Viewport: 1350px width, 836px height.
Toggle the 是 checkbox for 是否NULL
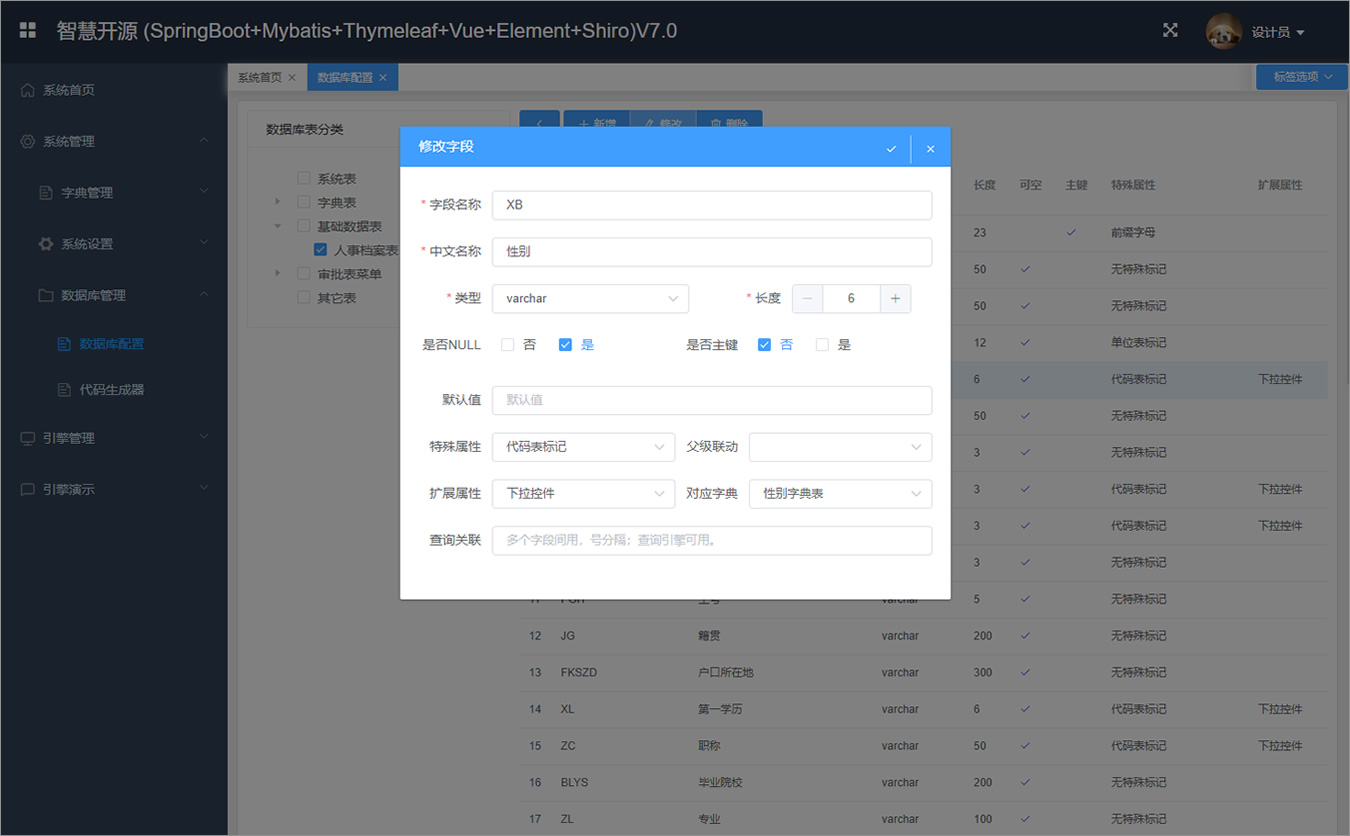click(565, 345)
